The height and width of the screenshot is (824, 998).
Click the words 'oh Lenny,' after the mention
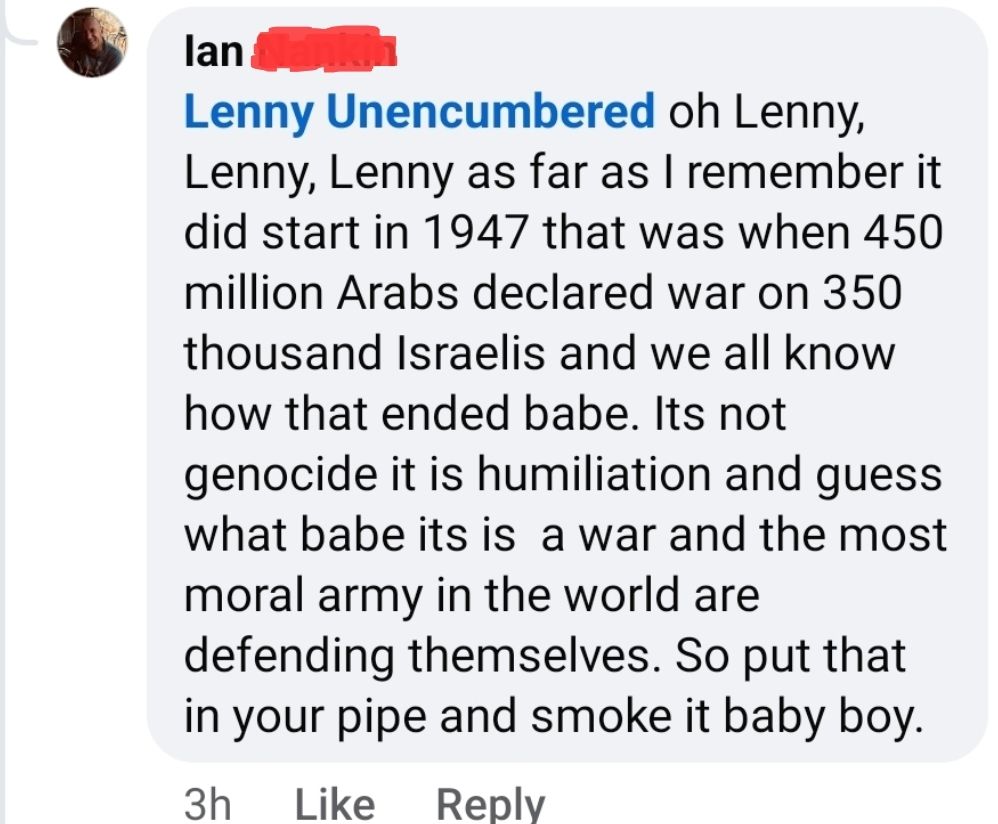point(765,112)
